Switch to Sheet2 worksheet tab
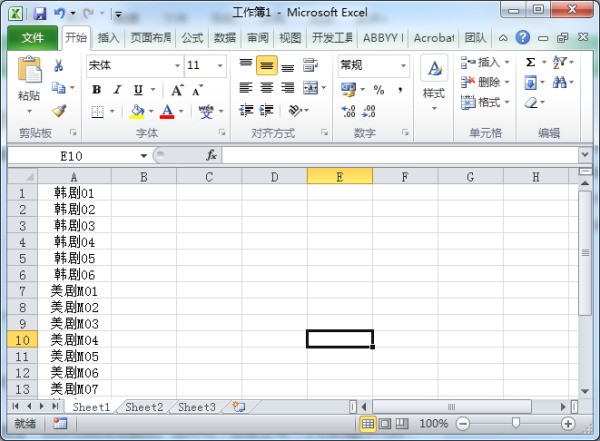Image resolution: width=600 pixels, height=441 pixels. coord(144,407)
